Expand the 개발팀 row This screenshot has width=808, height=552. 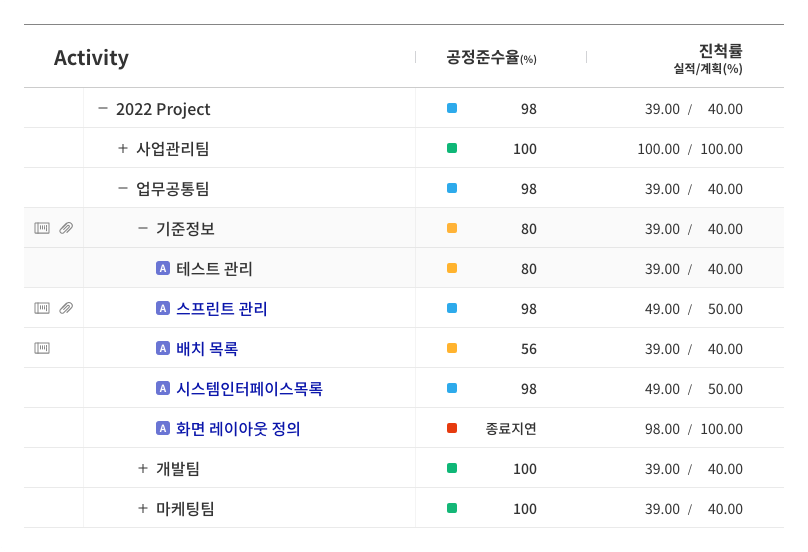(x=143, y=469)
